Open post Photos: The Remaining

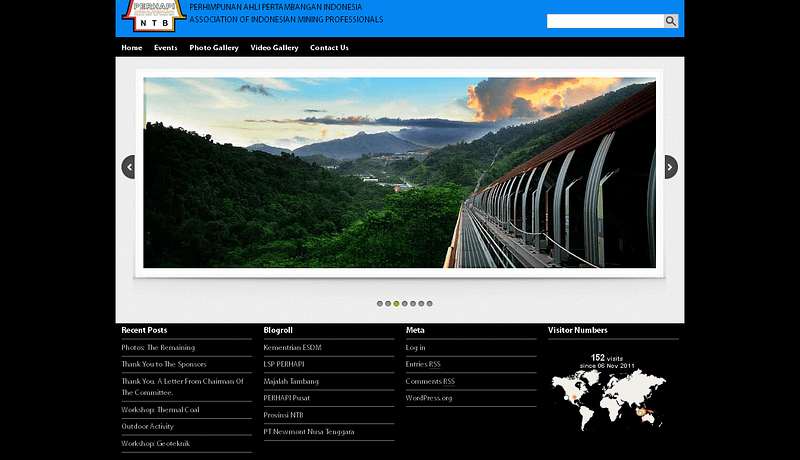158,347
